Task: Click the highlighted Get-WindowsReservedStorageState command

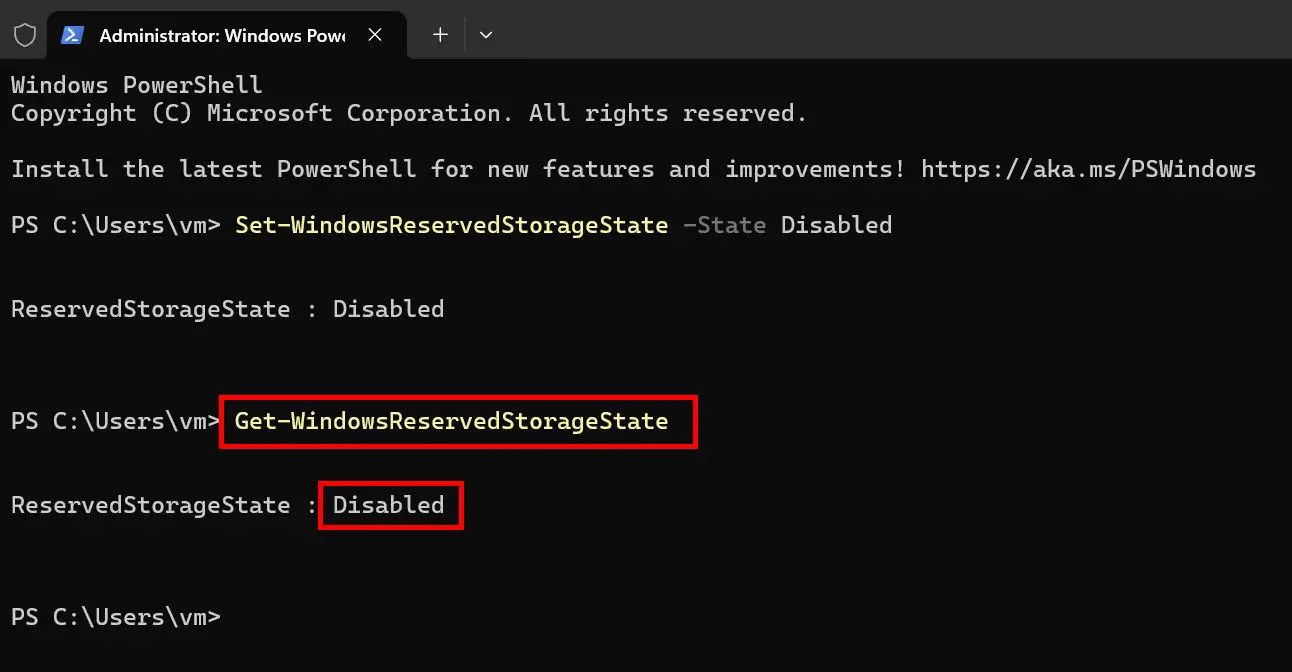Action: tap(451, 421)
